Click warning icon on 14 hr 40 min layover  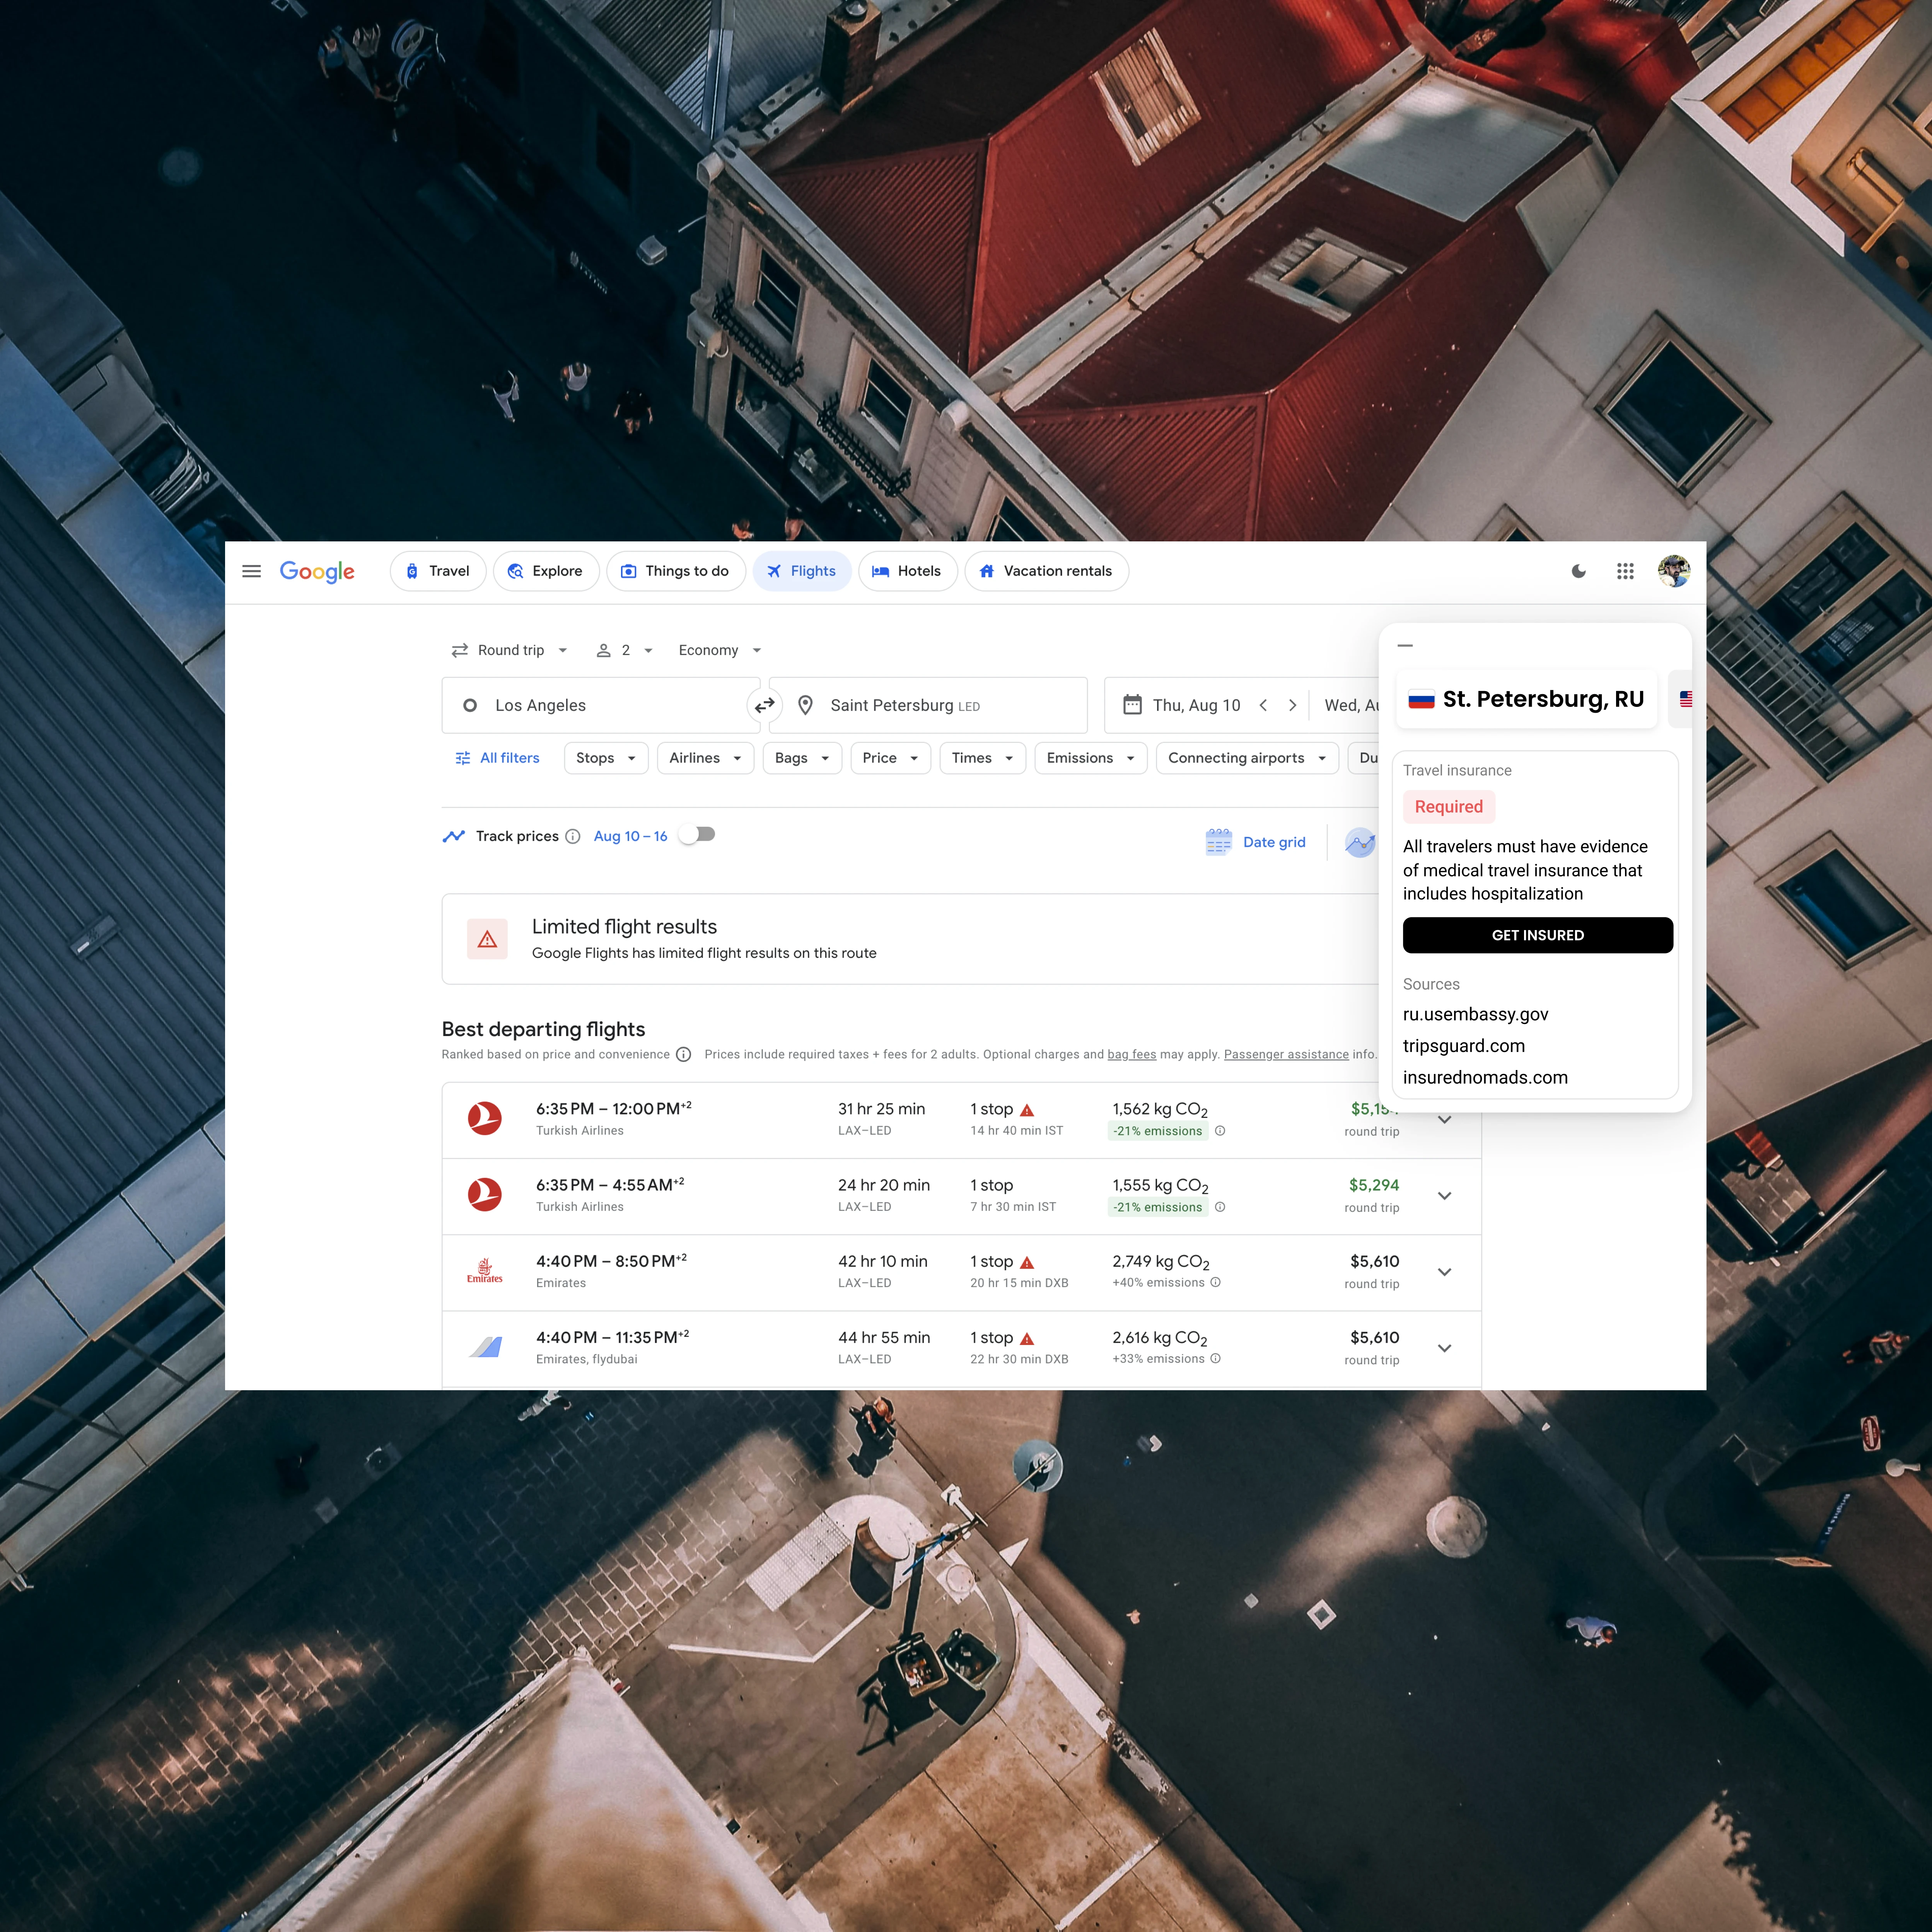[1027, 1110]
